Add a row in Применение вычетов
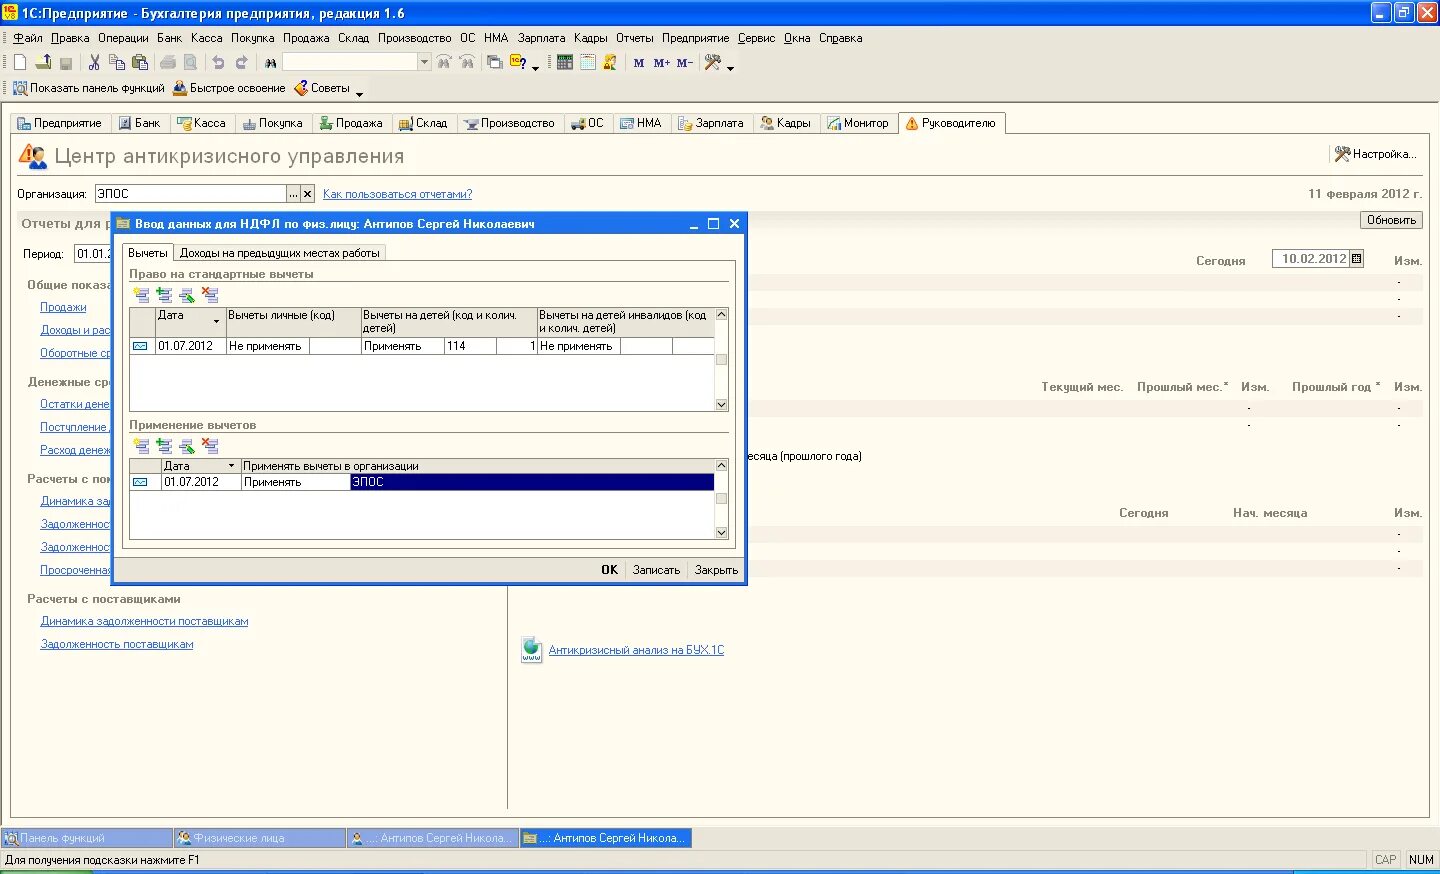The height and width of the screenshot is (874, 1440). click(141, 446)
